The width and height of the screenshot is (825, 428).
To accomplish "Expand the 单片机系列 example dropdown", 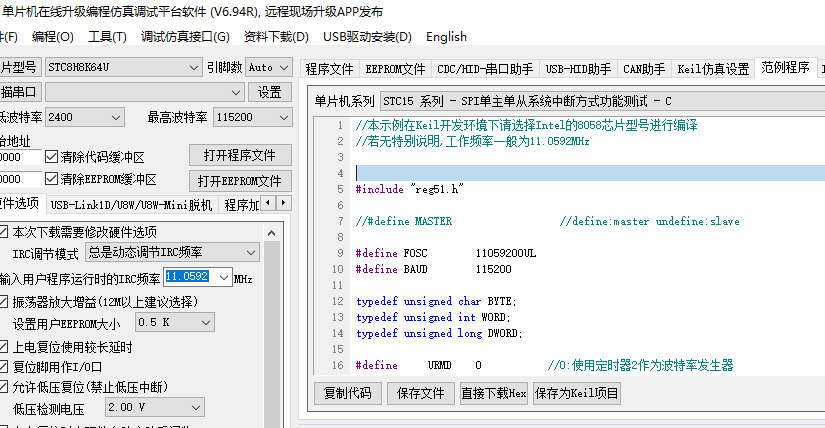I will (x=602, y=101).
